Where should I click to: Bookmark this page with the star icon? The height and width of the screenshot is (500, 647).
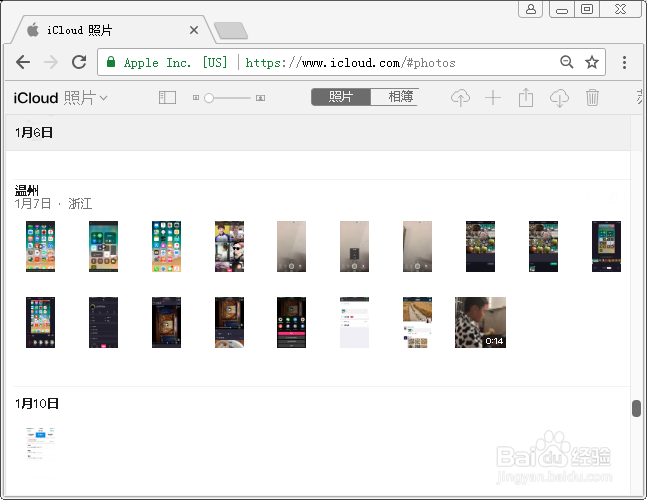(592, 62)
